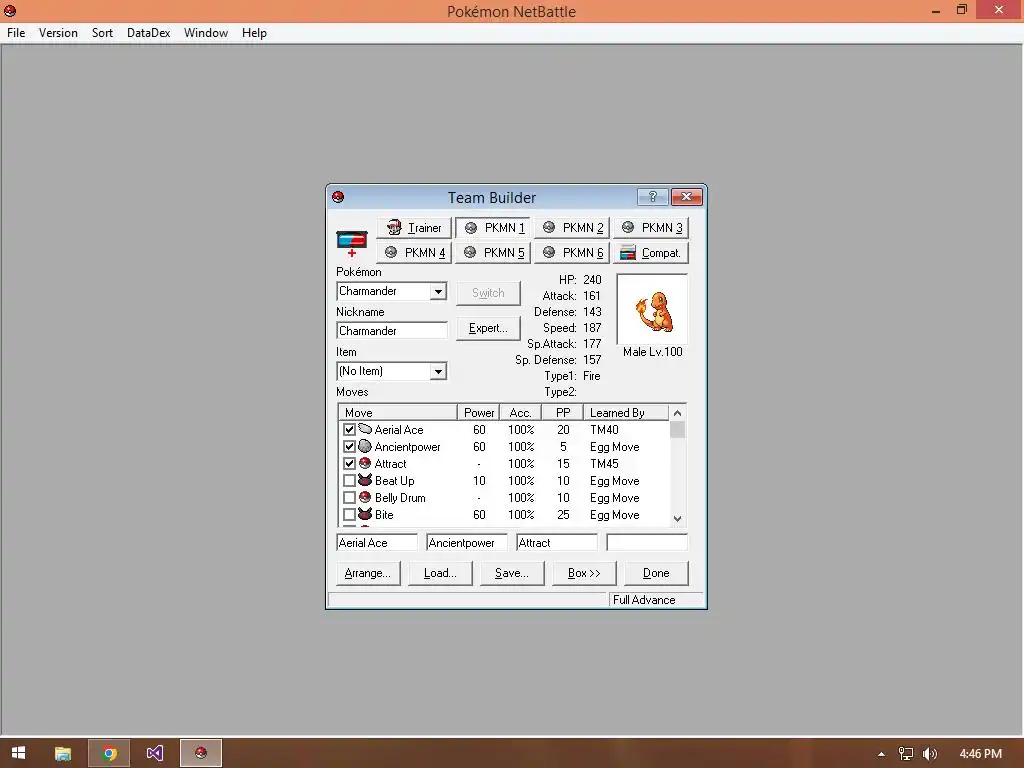
Task: Sort moves by Learned By column header
Action: point(626,413)
